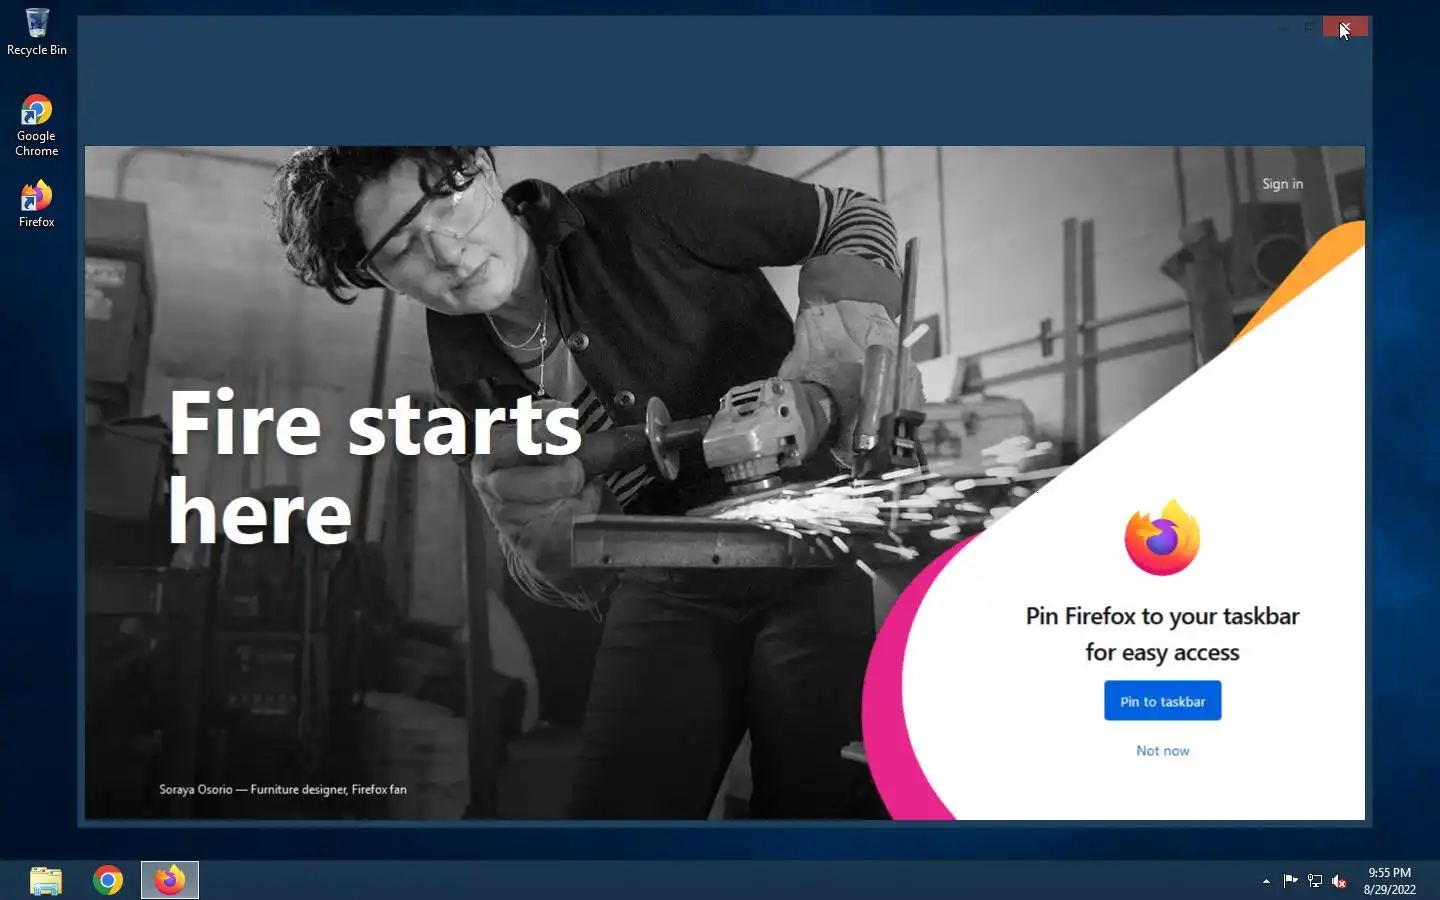The height and width of the screenshot is (900, 1440).
Task: Click the Firefox logo above pin prompt
Action: [x=1162, y=539]
